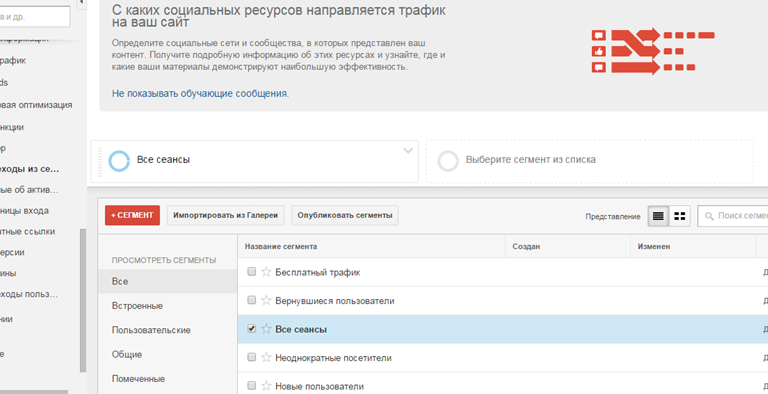Sort by Изменен column header
This screenshot has width=768, height=394.
(x=693, y=246)
